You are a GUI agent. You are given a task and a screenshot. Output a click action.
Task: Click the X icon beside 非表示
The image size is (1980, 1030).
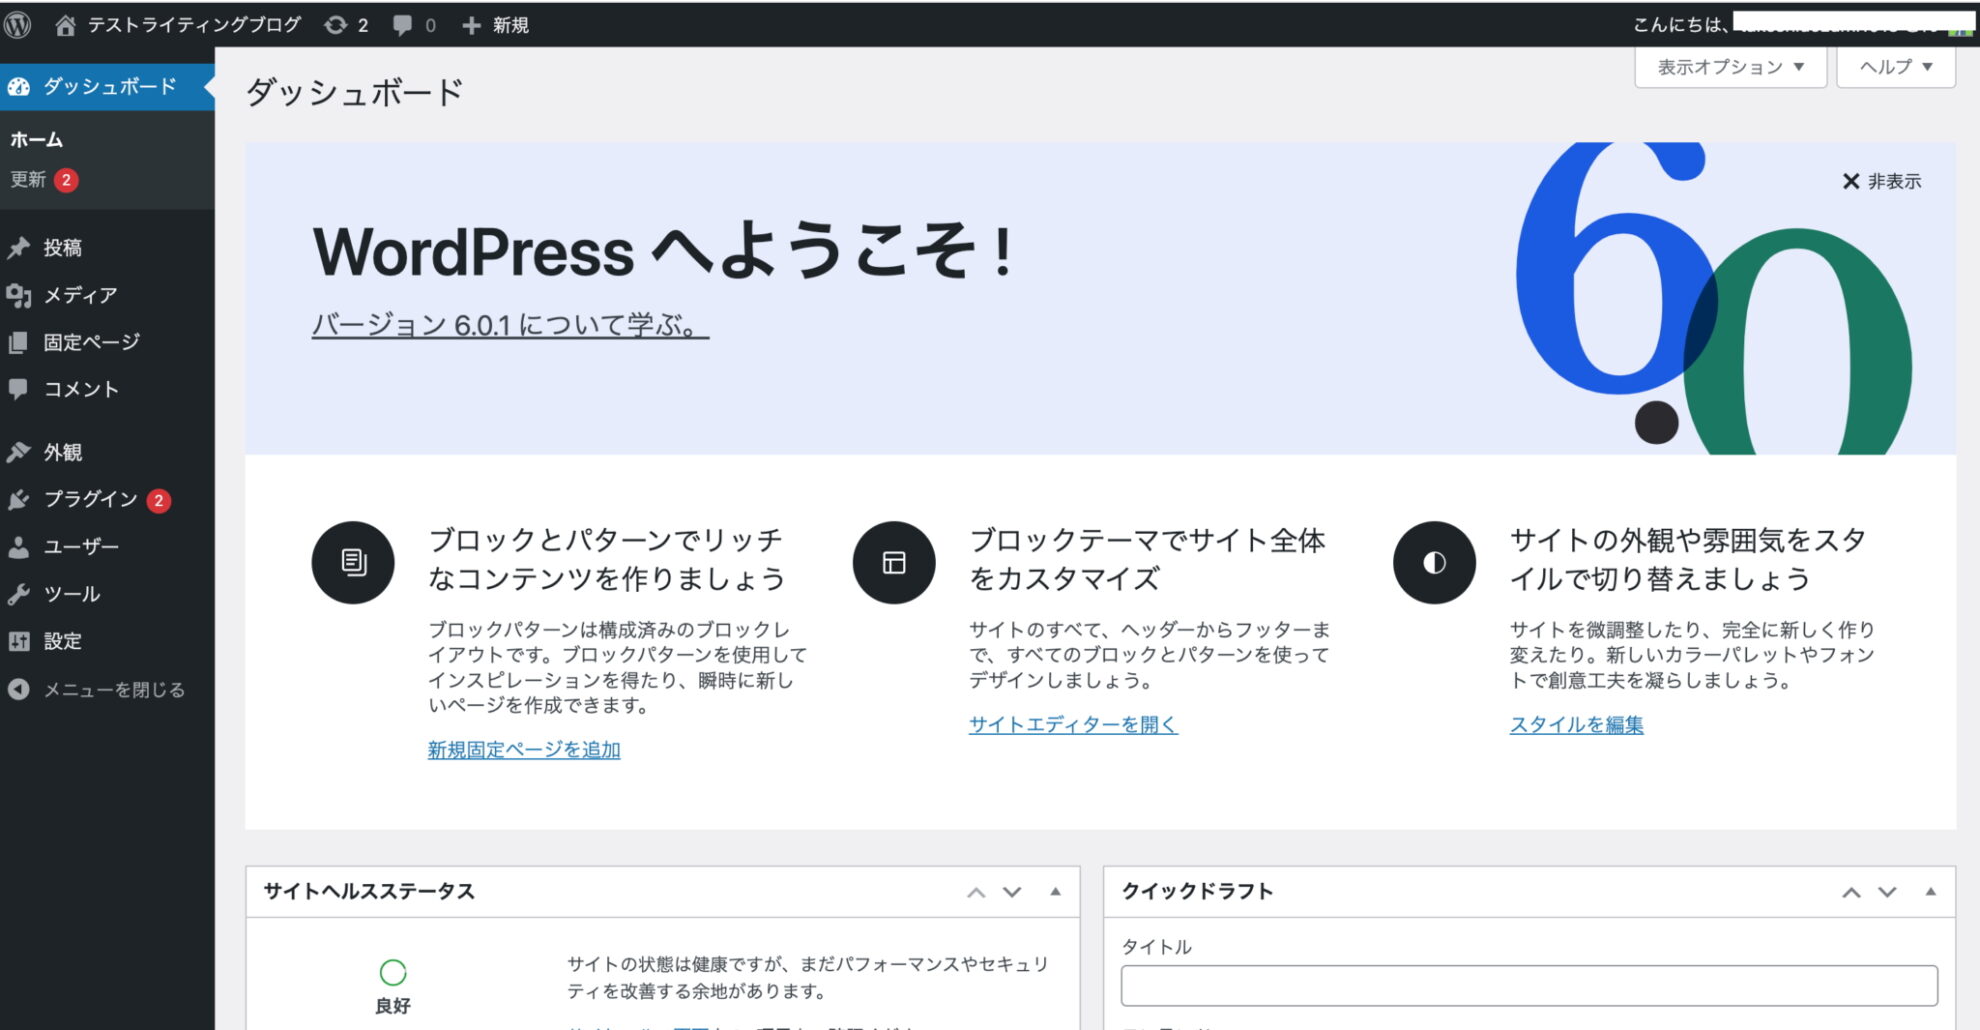coord(1850,181)
